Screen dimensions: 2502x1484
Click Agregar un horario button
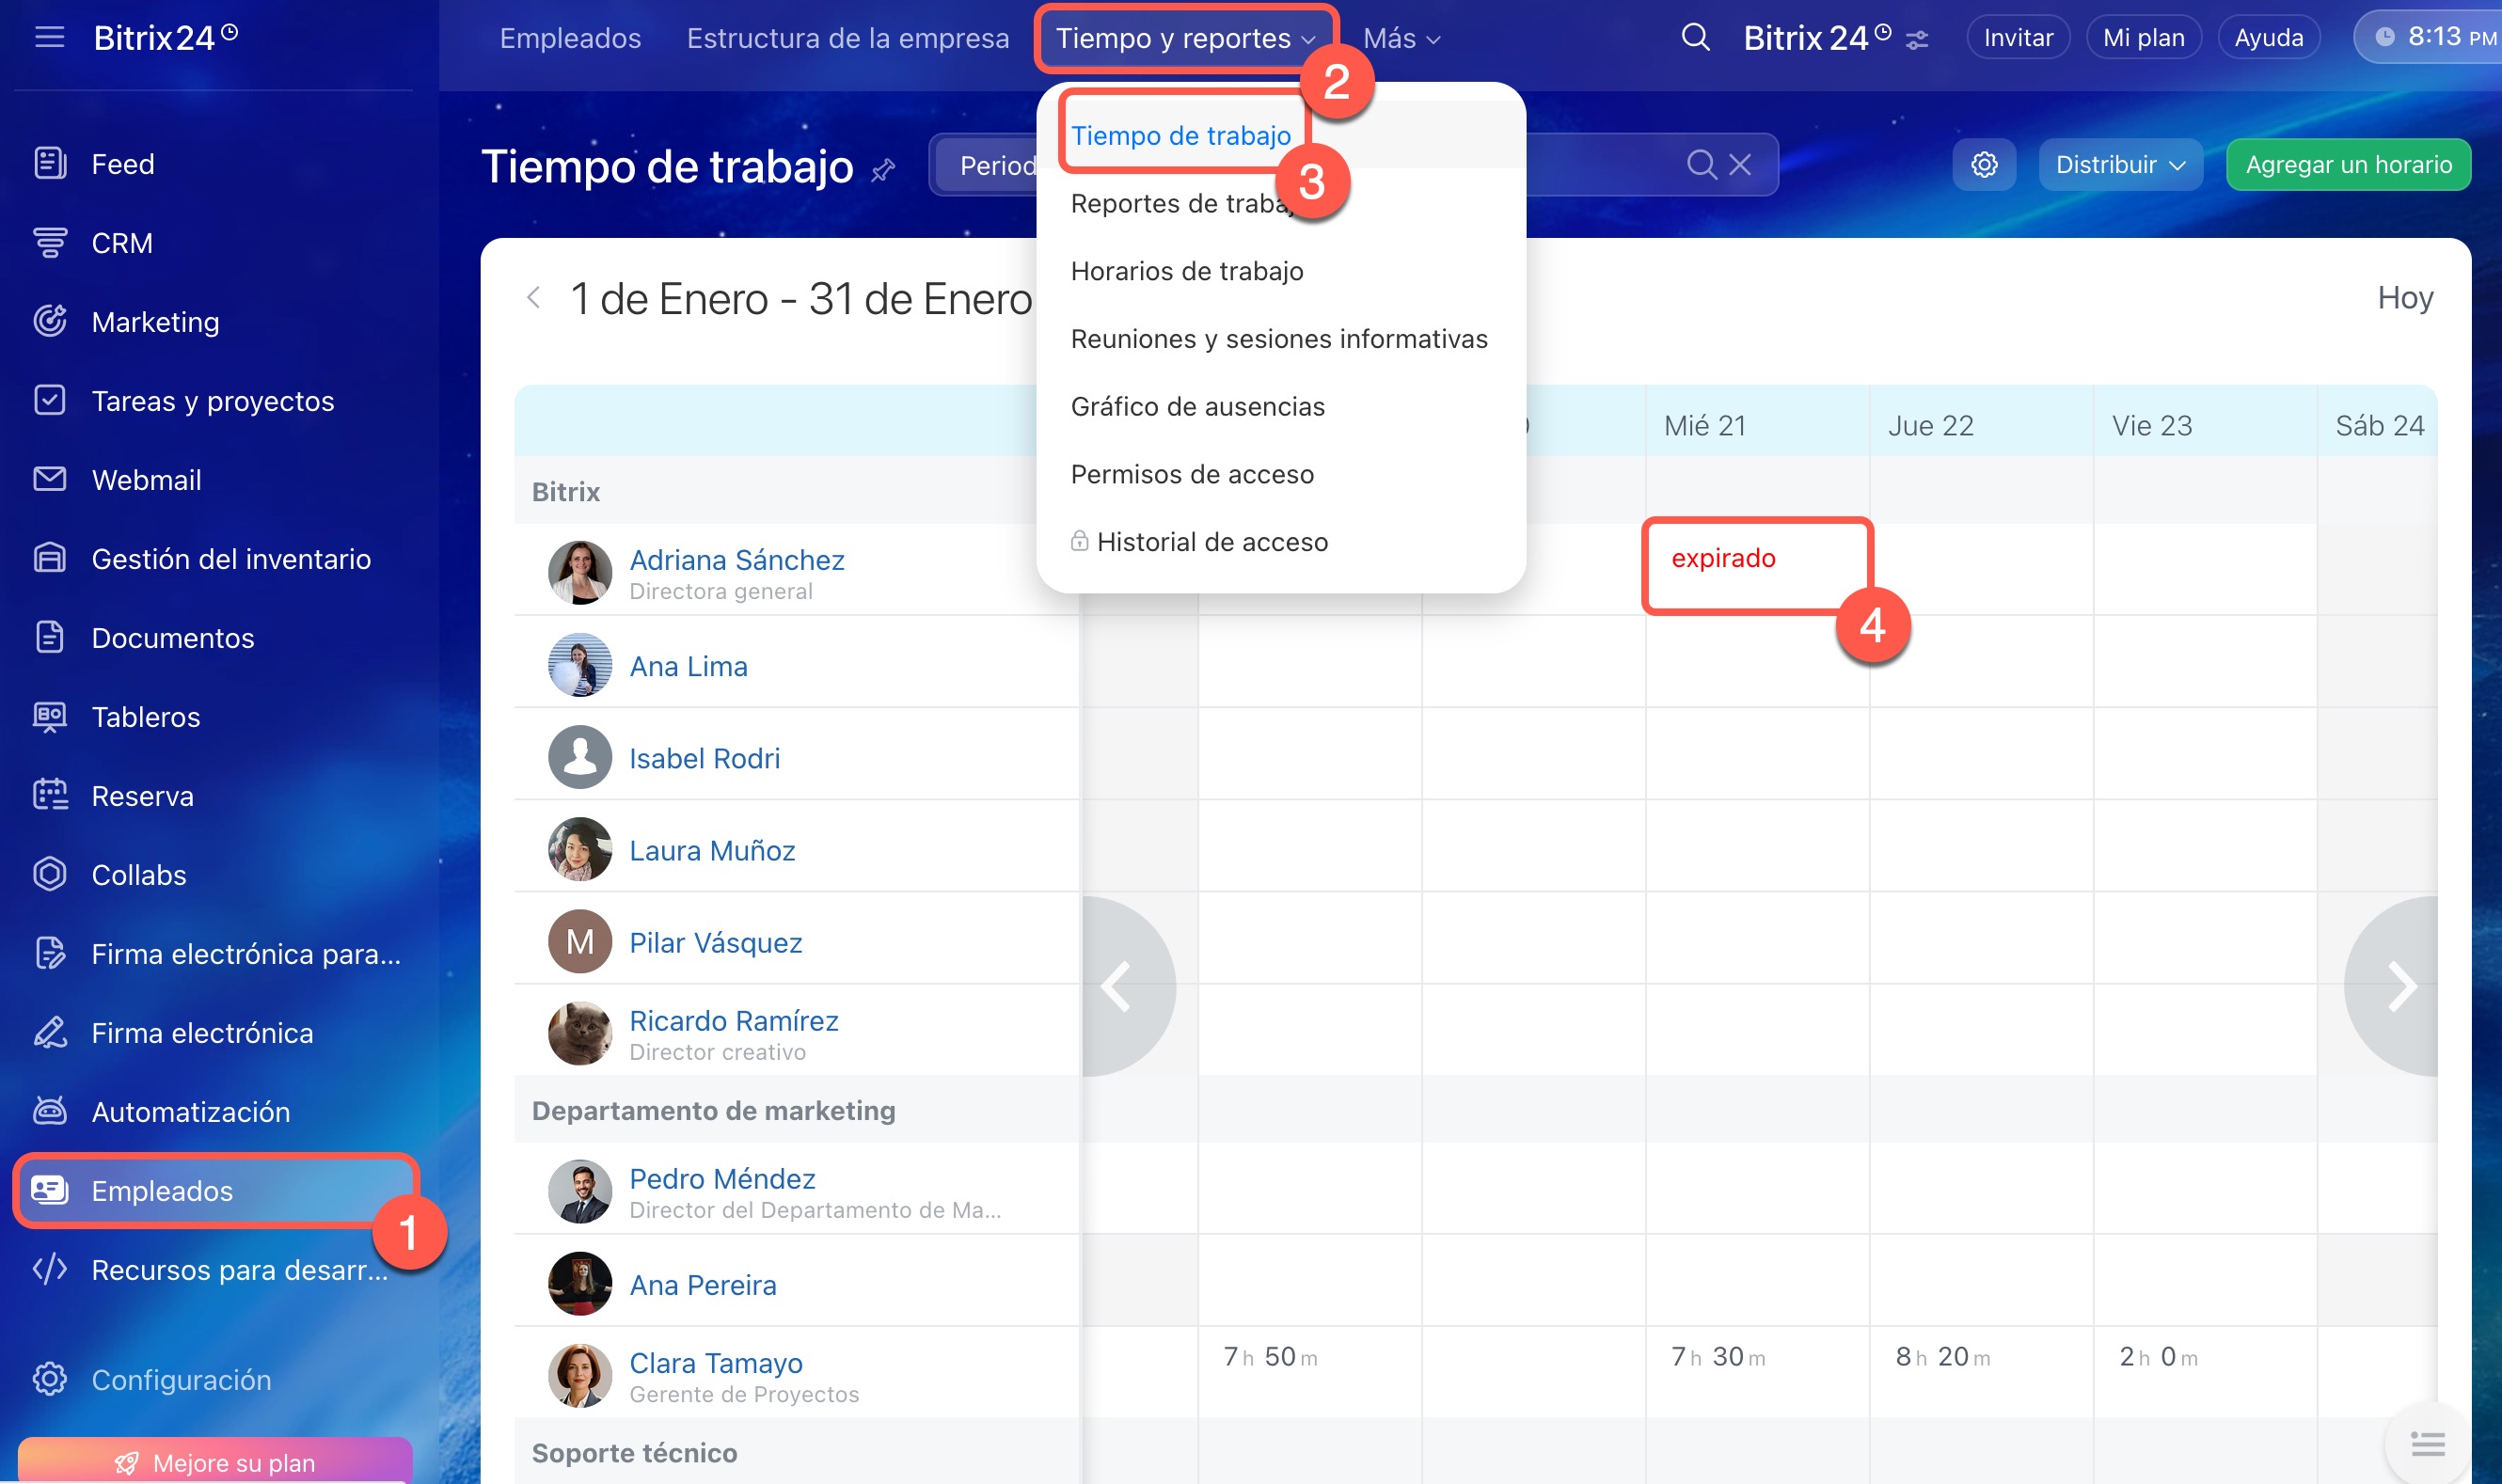coord(2347,165)
